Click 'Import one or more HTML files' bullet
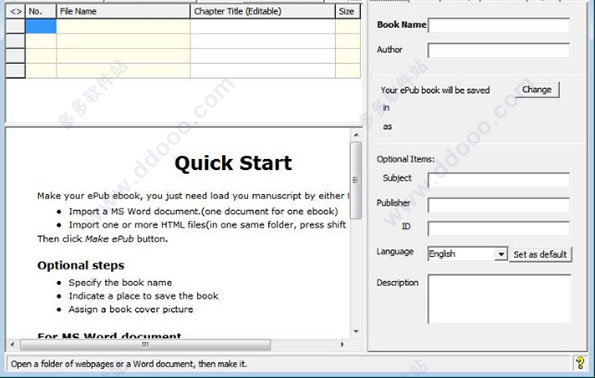This screenshot has height=378, width=595. click(x=207, y=225)
